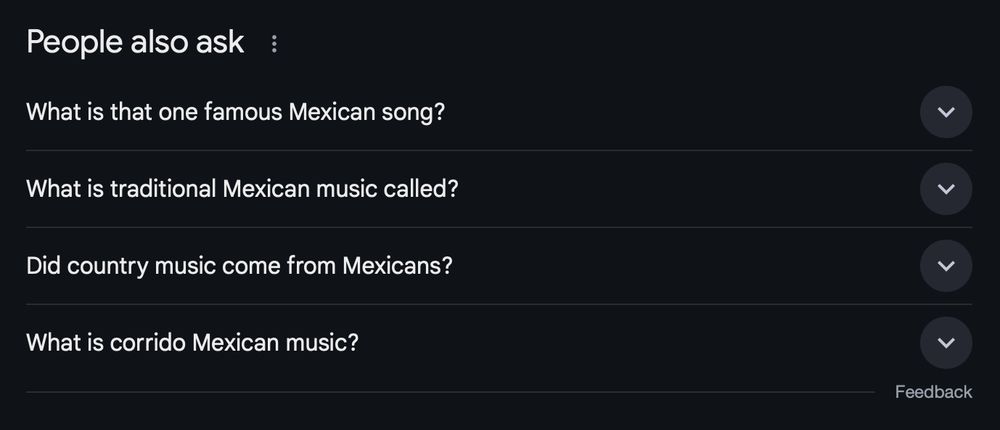
Task: Show the answer on country music's Mexican origins
Action: 239,266
